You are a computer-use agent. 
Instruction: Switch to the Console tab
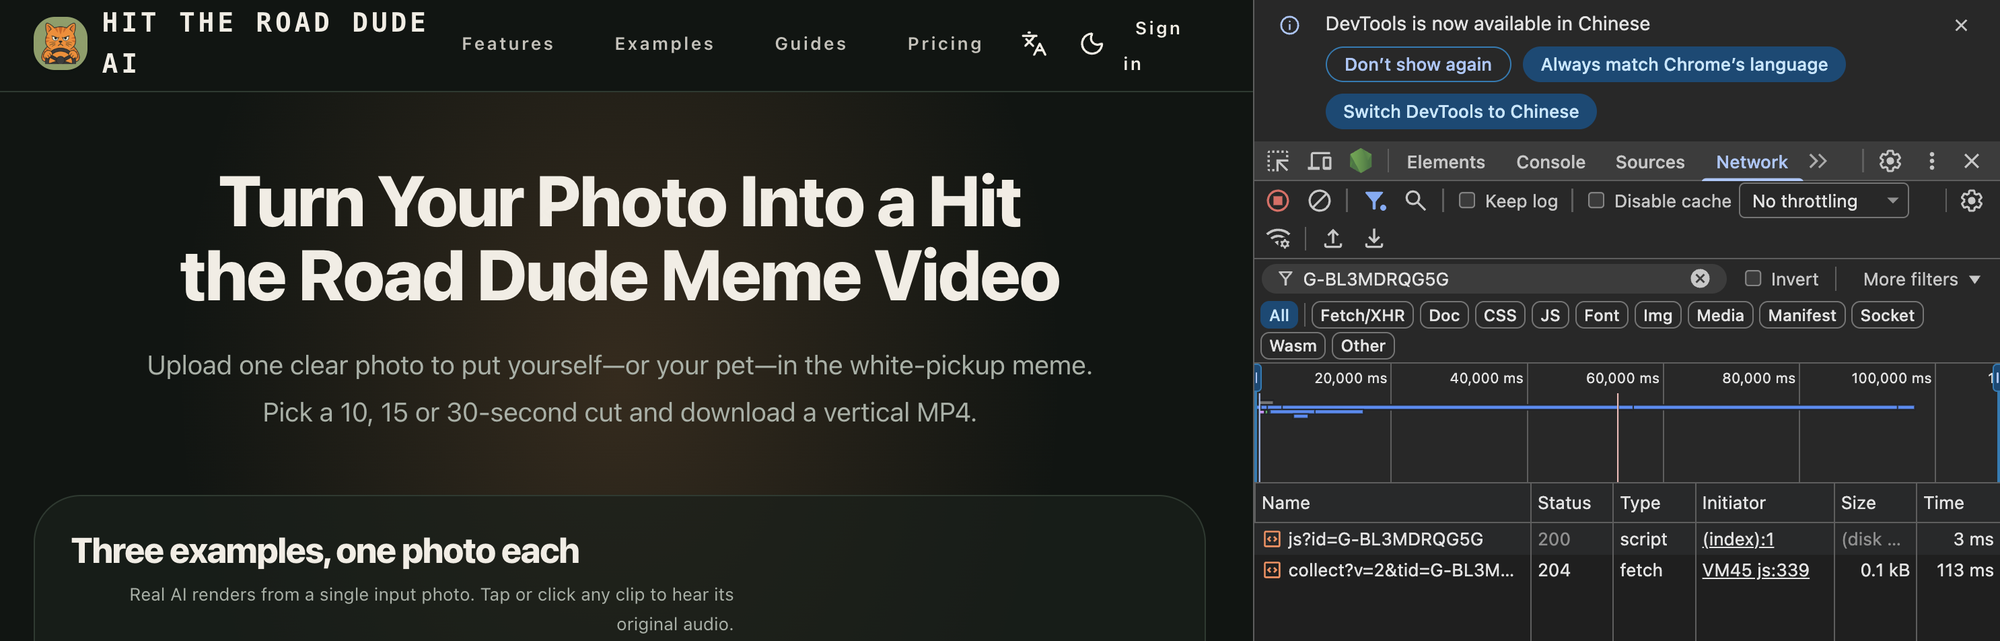tap(1550, 162)
